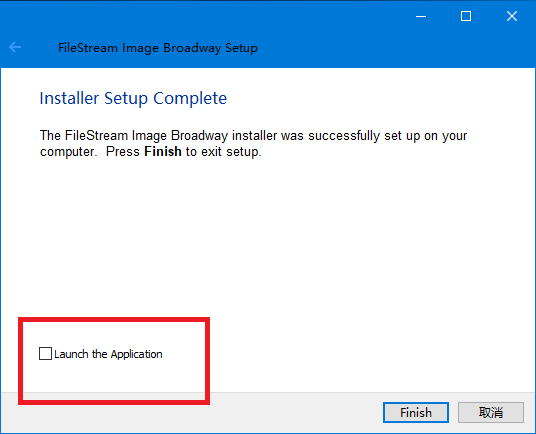
Task: Minimize the setup window
Action: [x=421, y=16]
